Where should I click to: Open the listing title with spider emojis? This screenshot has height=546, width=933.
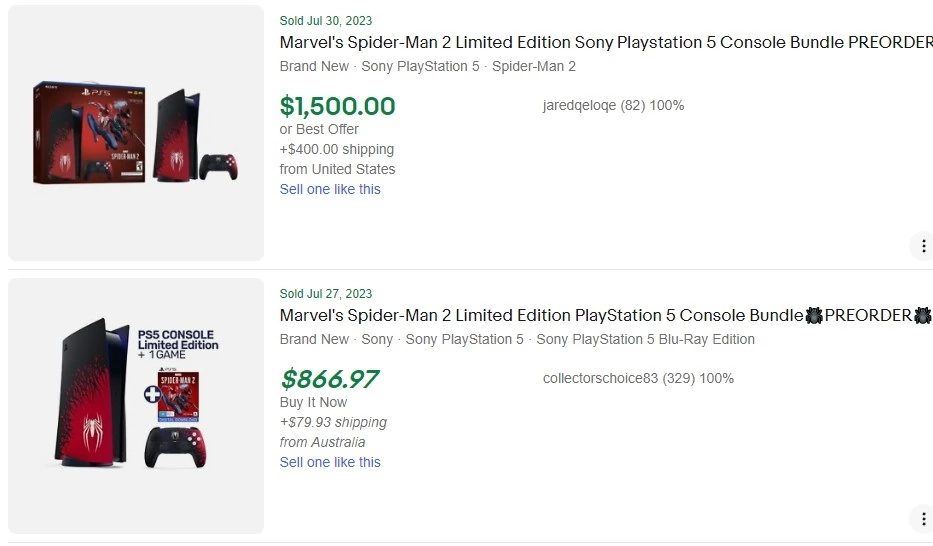coord(605,316)
